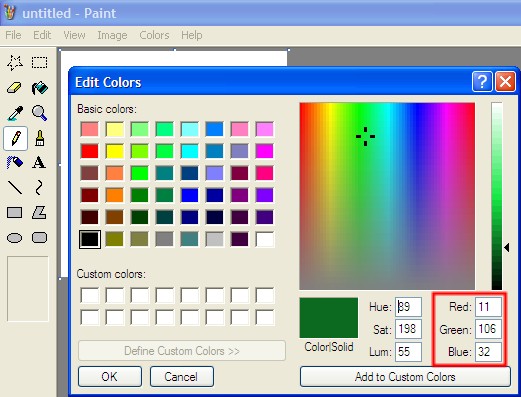The height and width of the screenshot is (397, 521).
Task: Select the Ellipse tool
Action: [x=15, y=238]
